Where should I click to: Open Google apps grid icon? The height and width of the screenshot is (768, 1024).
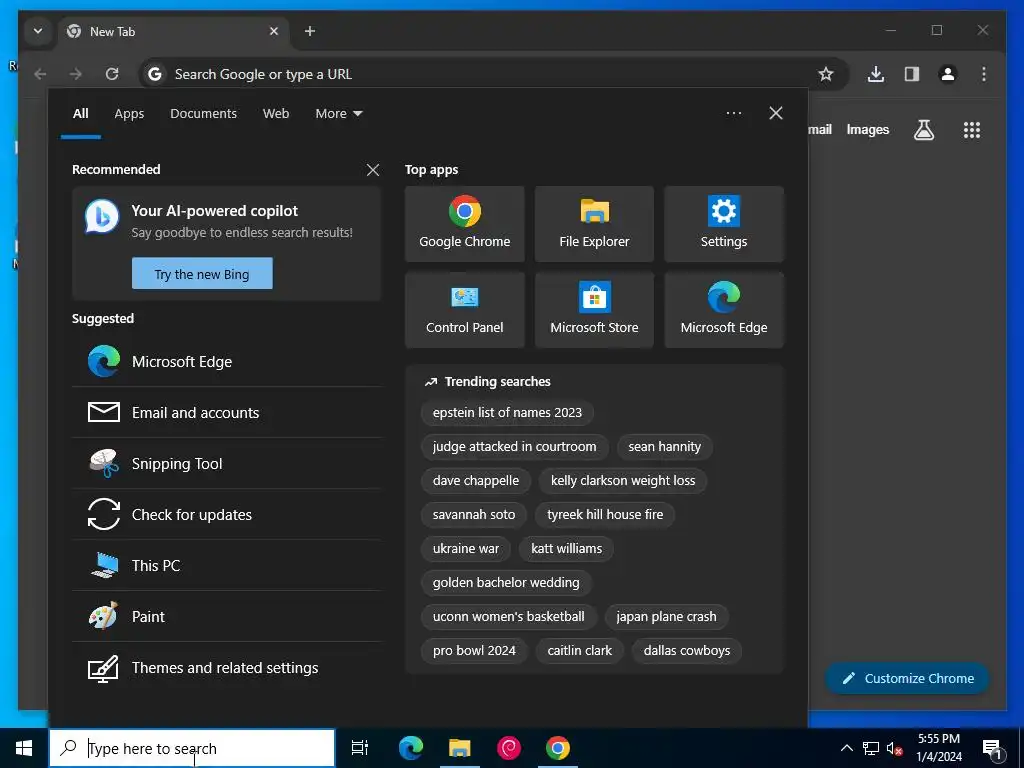click(972, 130)
